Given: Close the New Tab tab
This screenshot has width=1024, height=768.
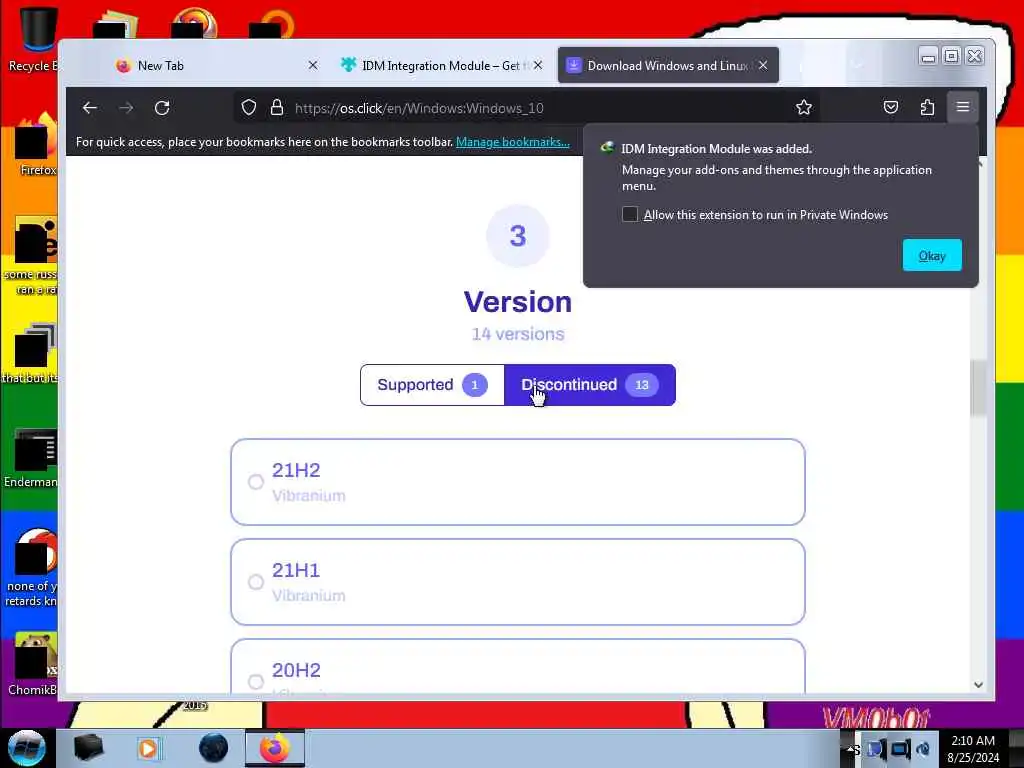Looking at the screenshot, I should click(x=313, y=65).
